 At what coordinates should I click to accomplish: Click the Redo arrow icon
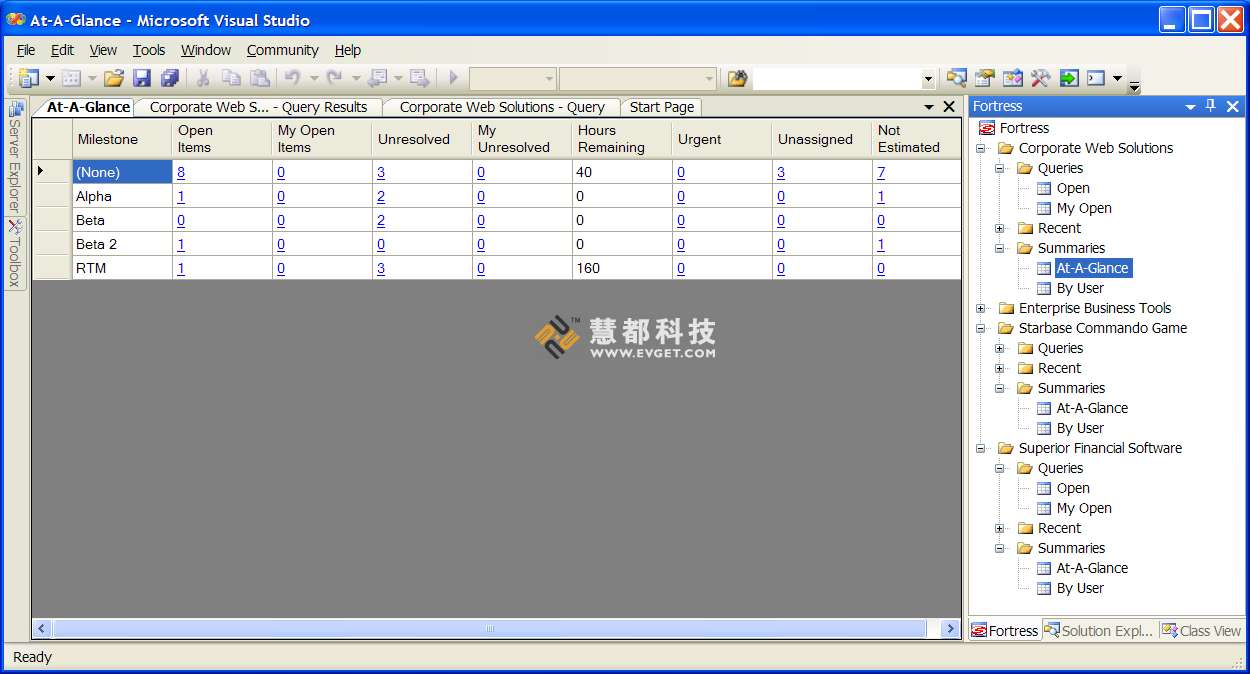(335, 78)
